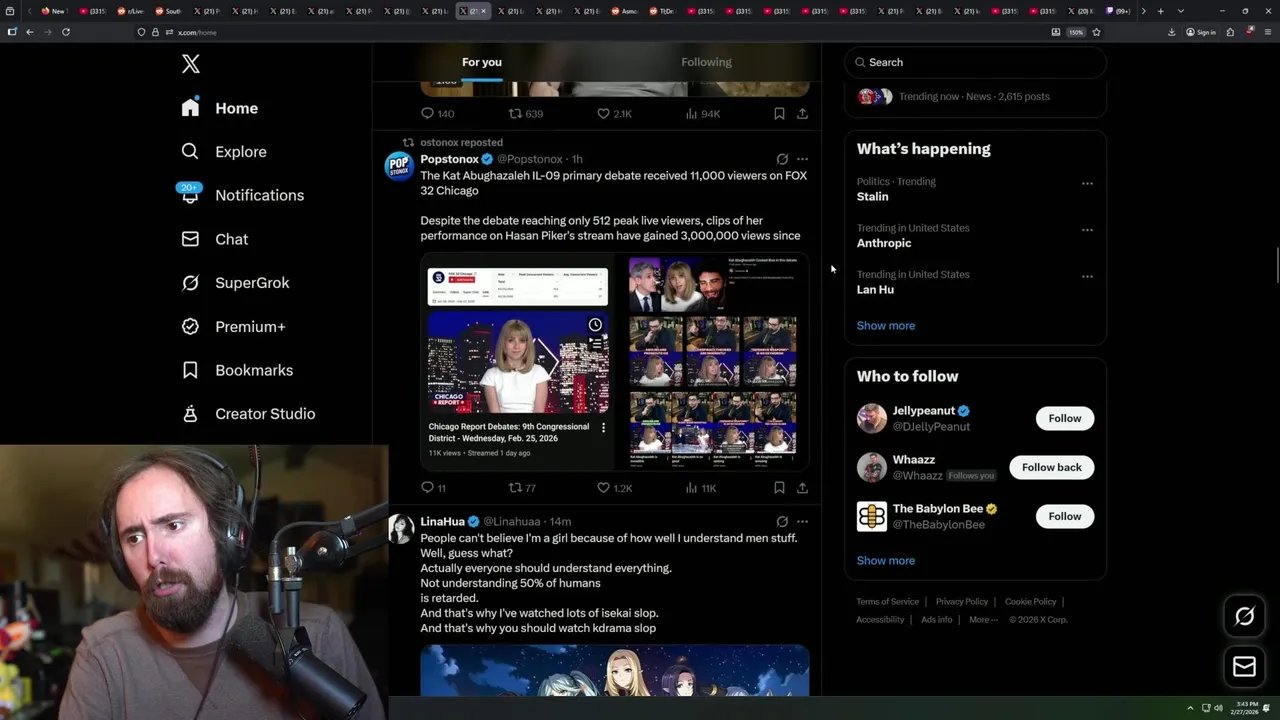Image resolution: width=1280 pixels, height=720 pixels.
Task: Open the Terms of Service link
Action: tap(887, 602)
